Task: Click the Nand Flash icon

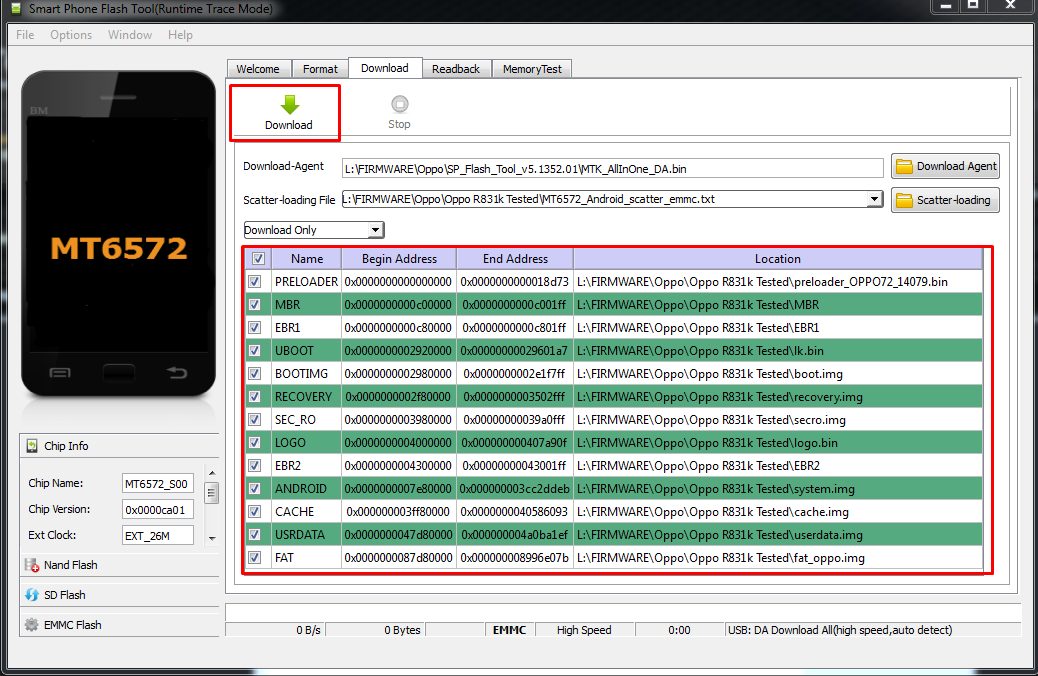Action: pos(32,565)
